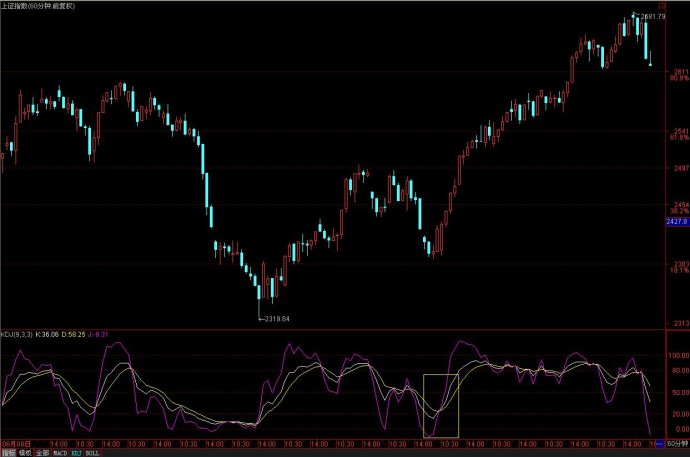Click the 100.00 KDJ scale label

[x=679, y=355]
